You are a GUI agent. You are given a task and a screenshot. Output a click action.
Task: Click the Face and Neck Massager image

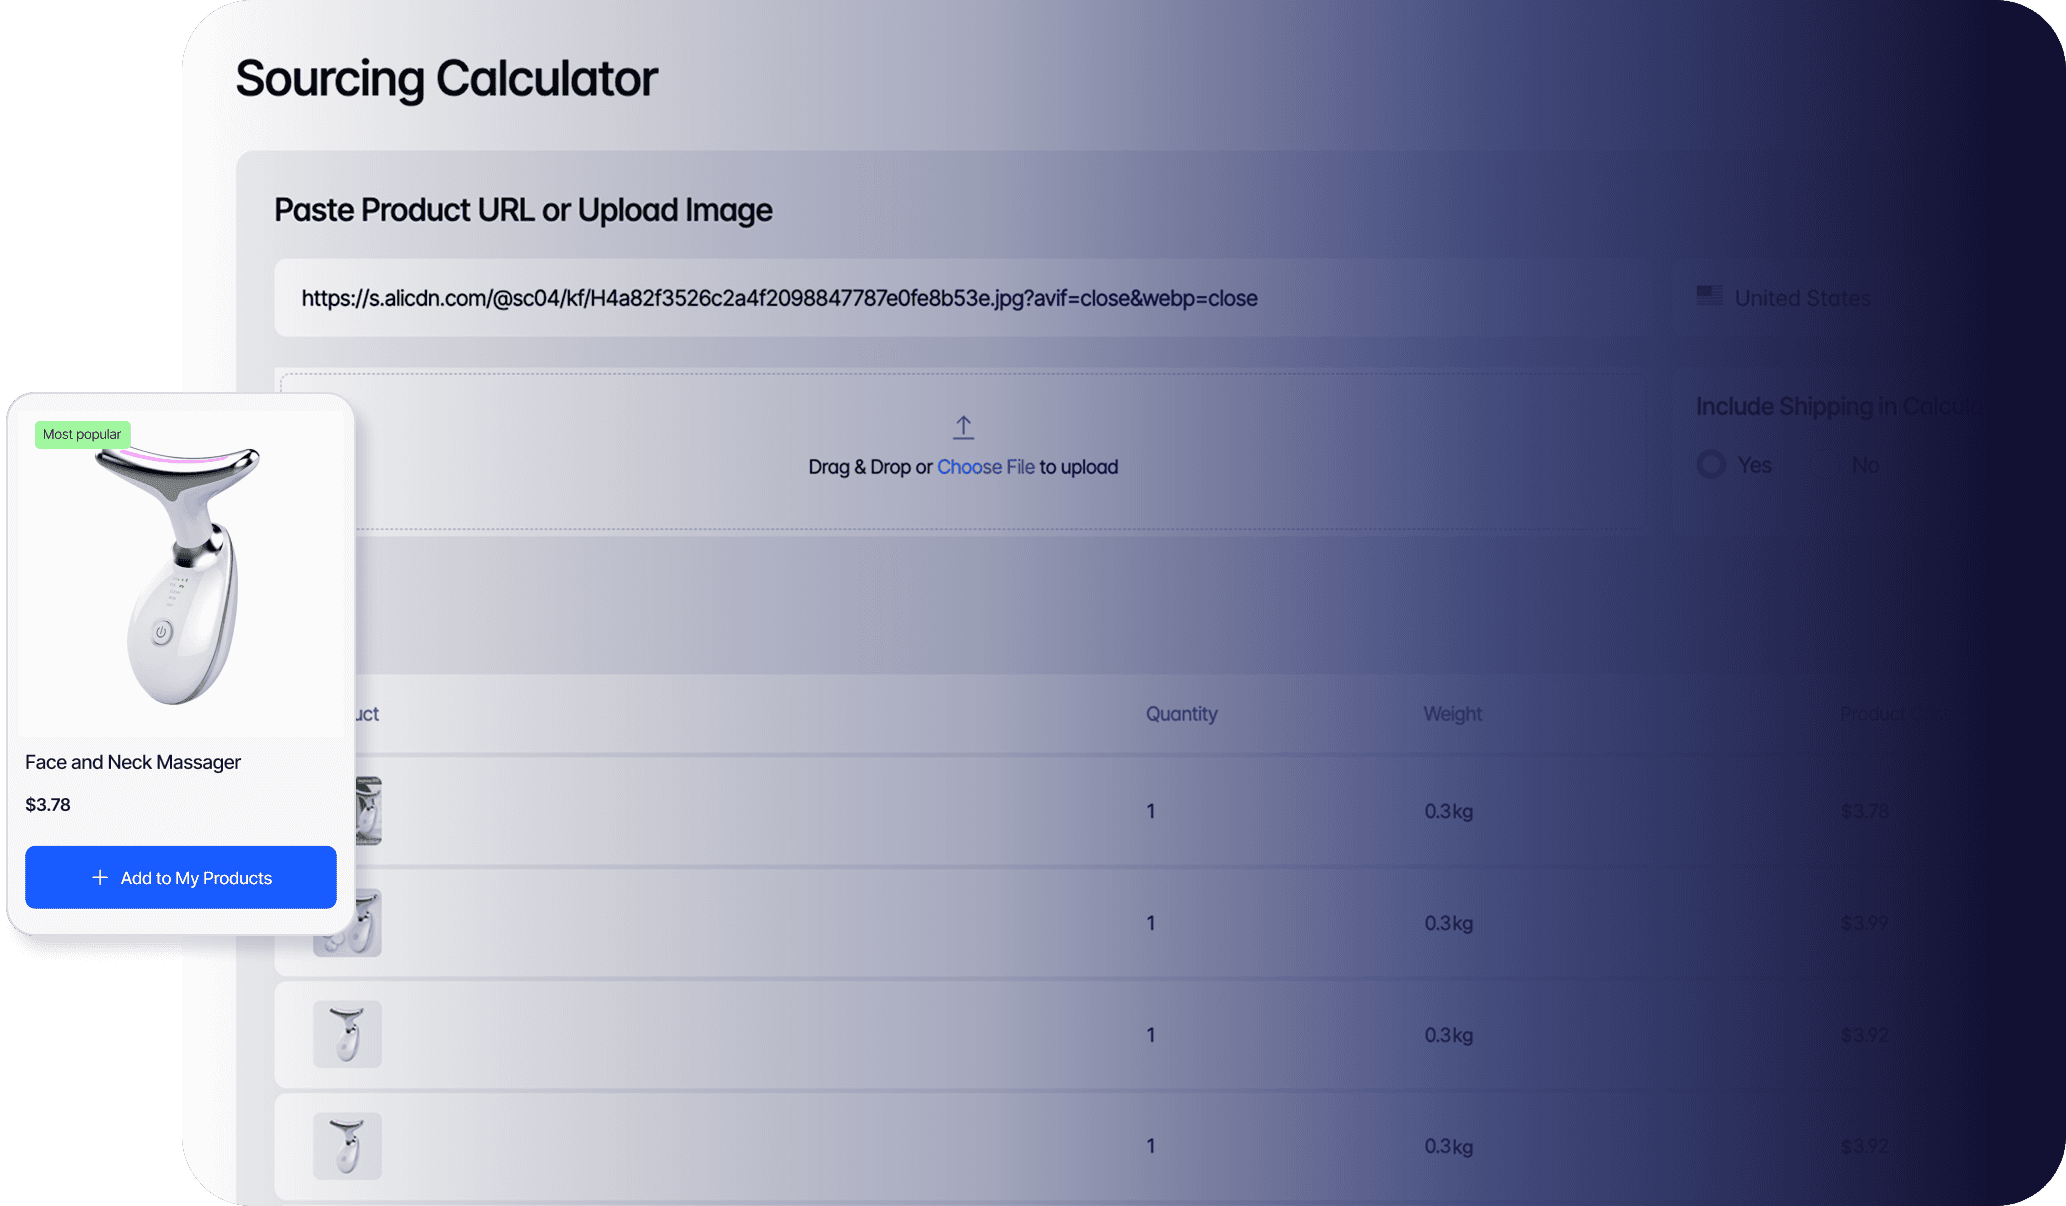coord(181,575)
